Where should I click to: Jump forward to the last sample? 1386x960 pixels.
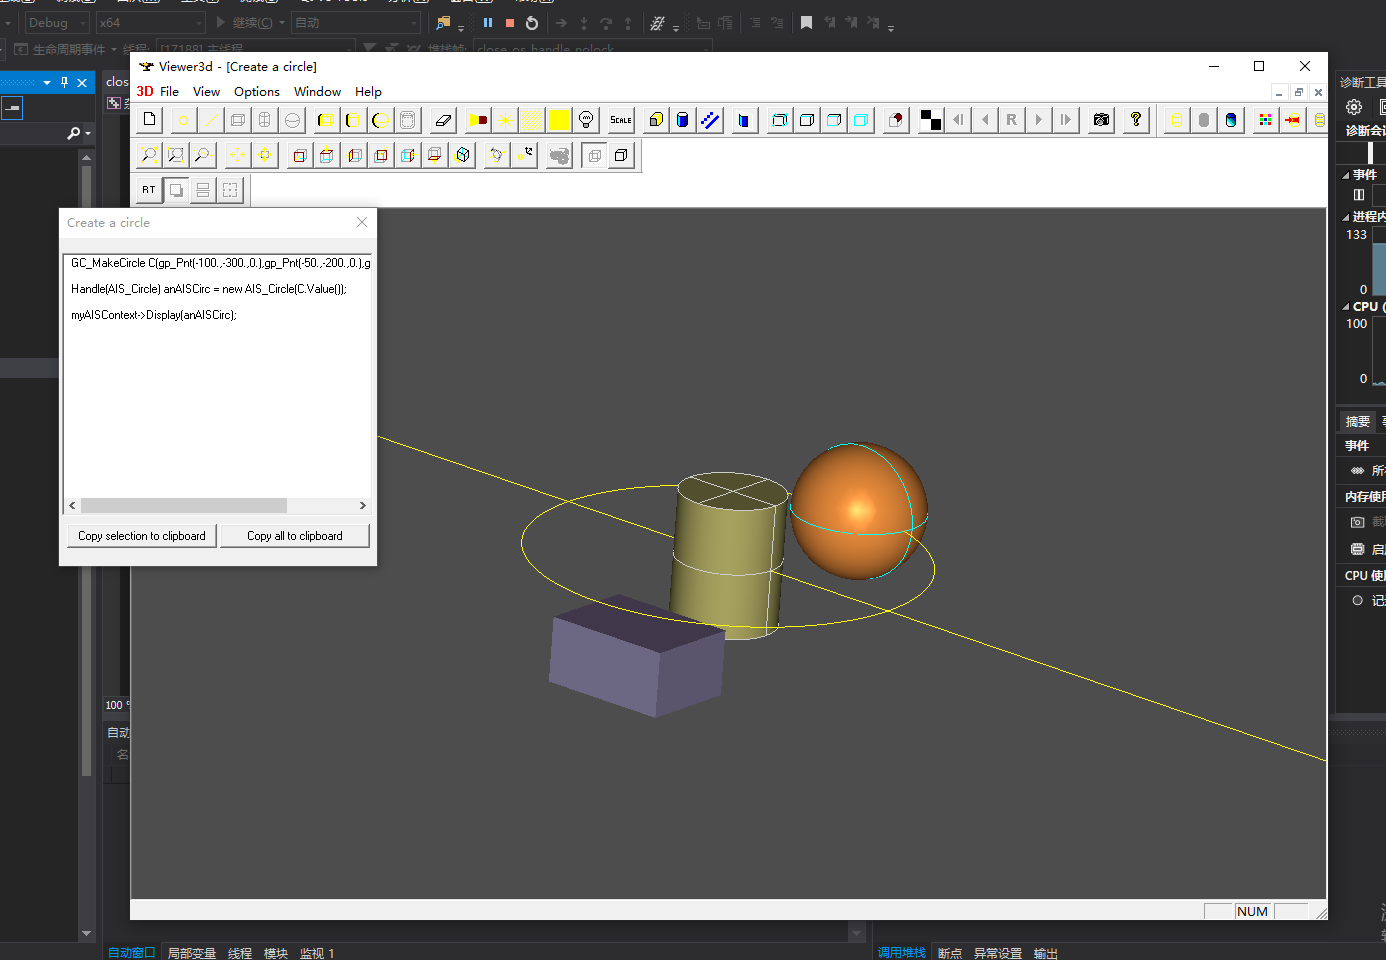(1066, 120)
